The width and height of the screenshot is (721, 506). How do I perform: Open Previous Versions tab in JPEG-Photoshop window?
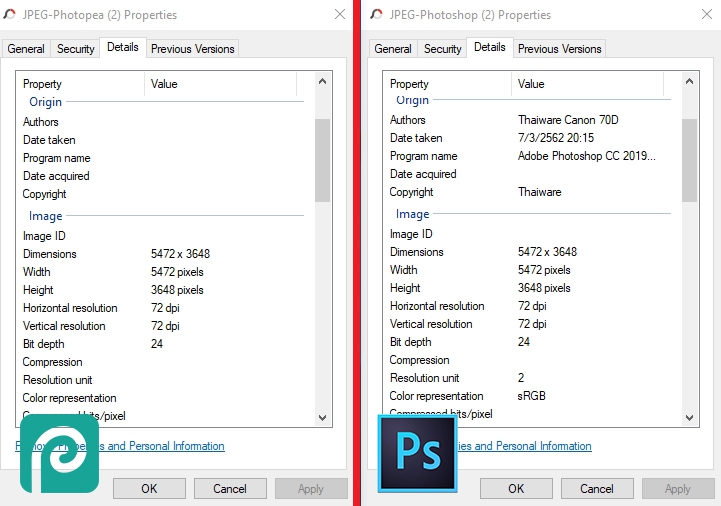click(560, 49)
